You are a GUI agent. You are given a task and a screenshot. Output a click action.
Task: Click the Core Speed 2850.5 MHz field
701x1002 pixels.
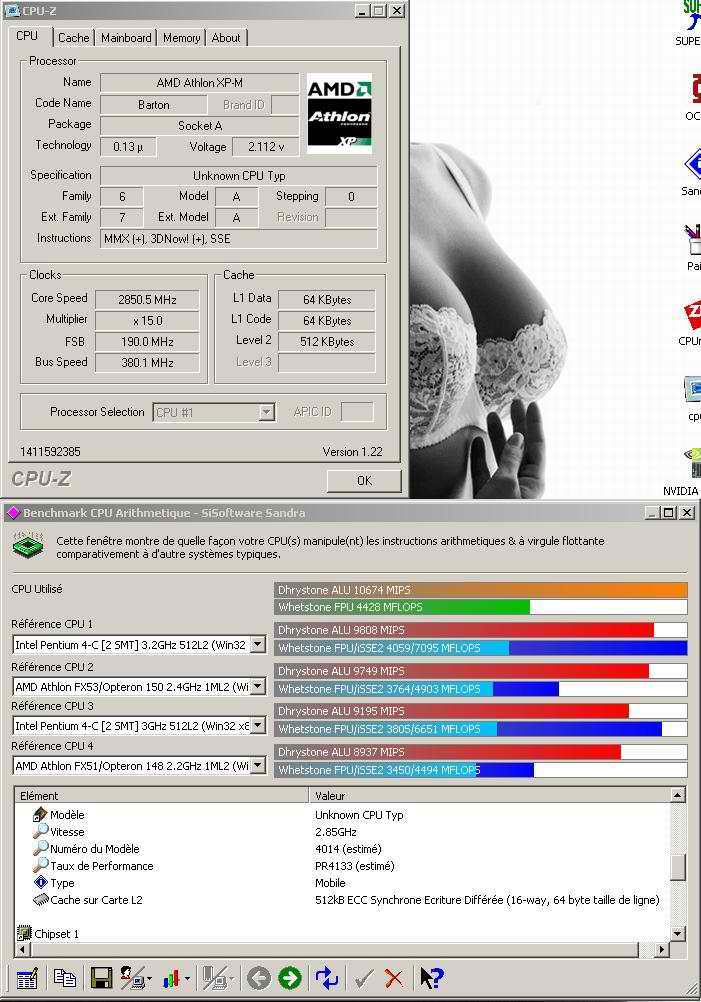tap(147, 299)
